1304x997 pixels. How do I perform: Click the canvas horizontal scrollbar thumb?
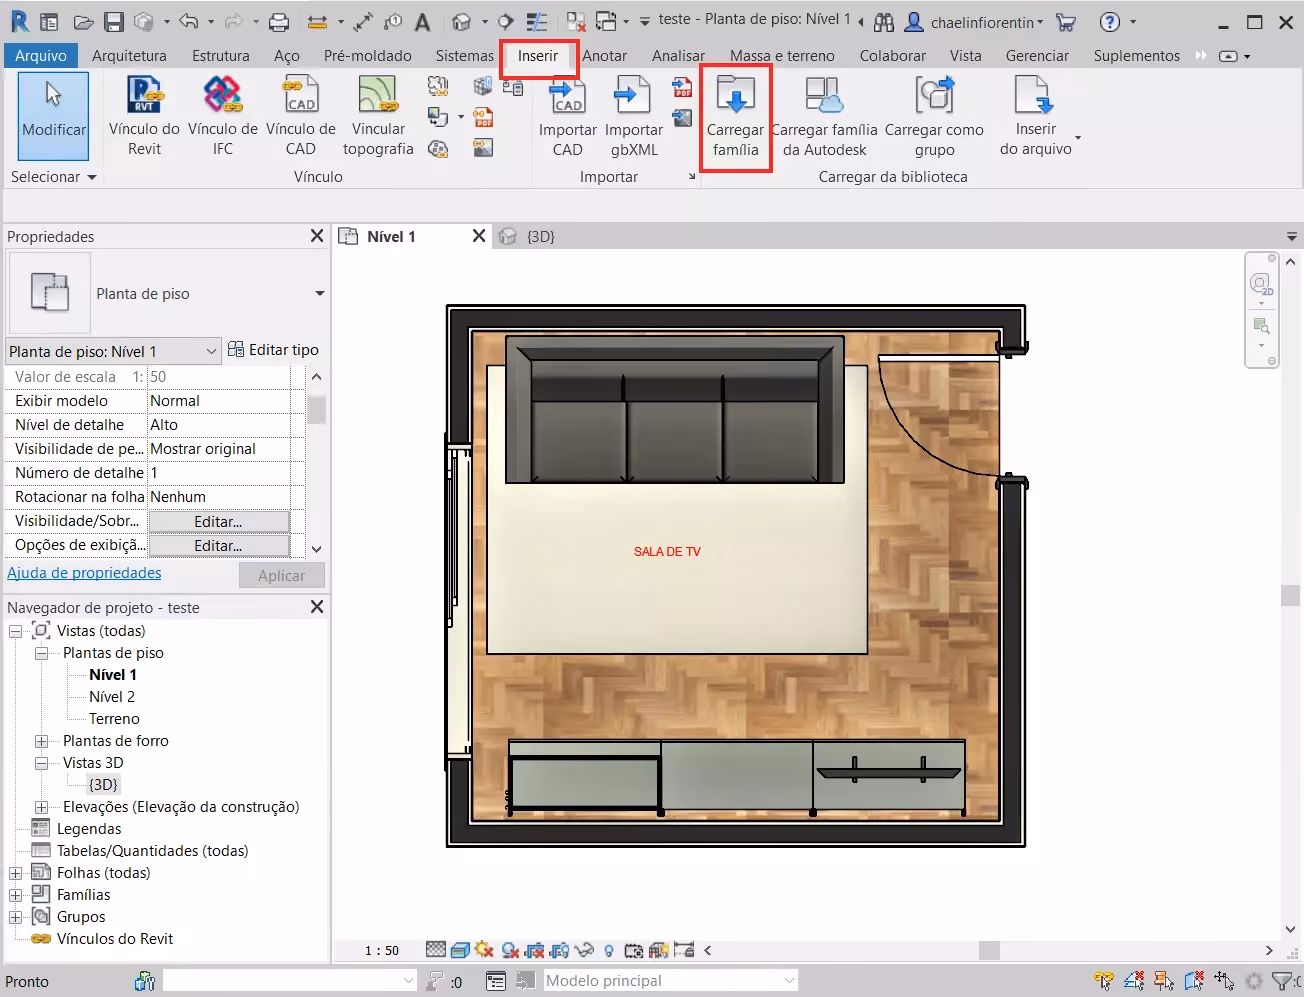989,950
